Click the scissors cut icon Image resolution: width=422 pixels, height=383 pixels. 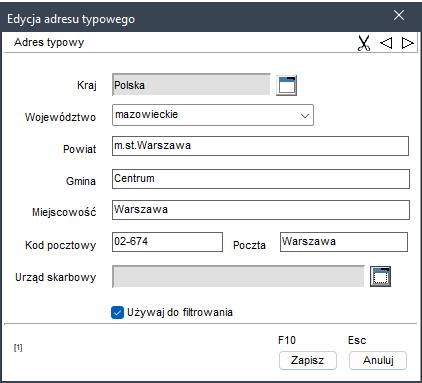(x=364, y=43)
